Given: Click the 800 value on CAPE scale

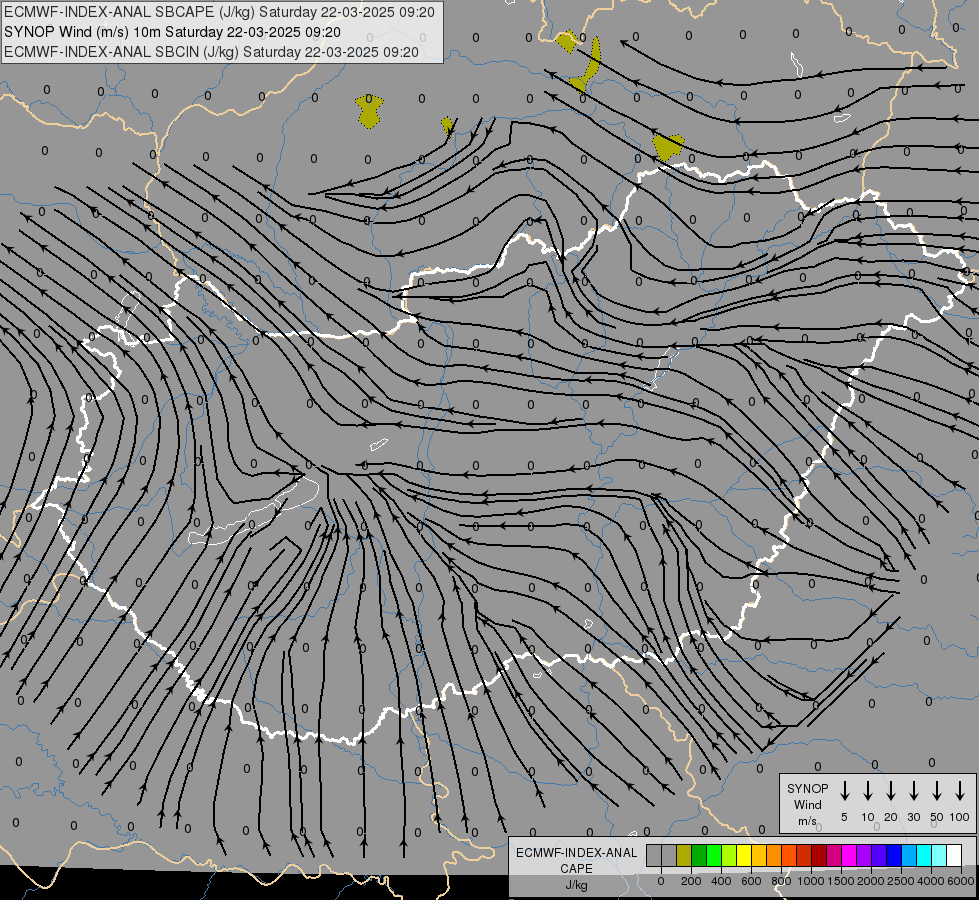Looking at the screenshot, I should tap(781, 881).
